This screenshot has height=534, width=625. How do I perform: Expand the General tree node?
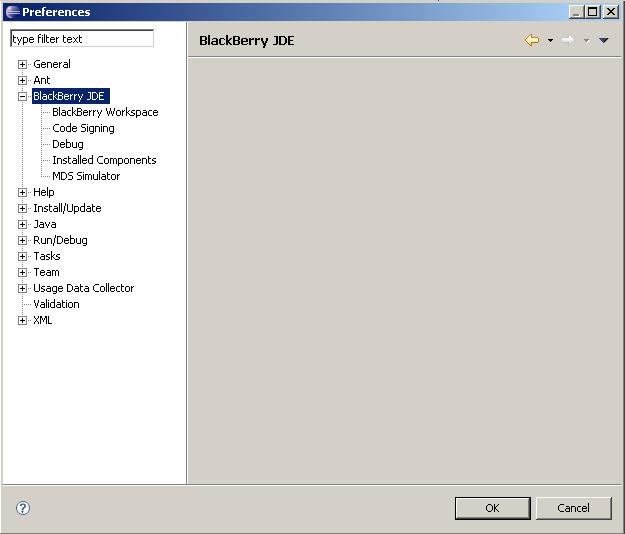tap(22, 64)
